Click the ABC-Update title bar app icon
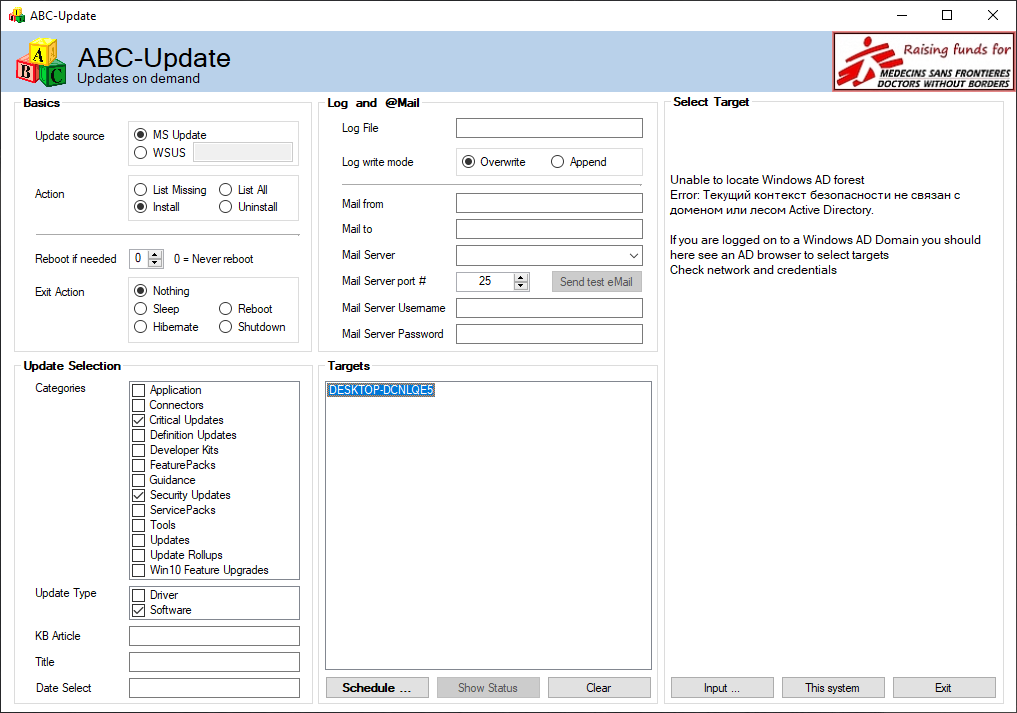 coord(17,16)
